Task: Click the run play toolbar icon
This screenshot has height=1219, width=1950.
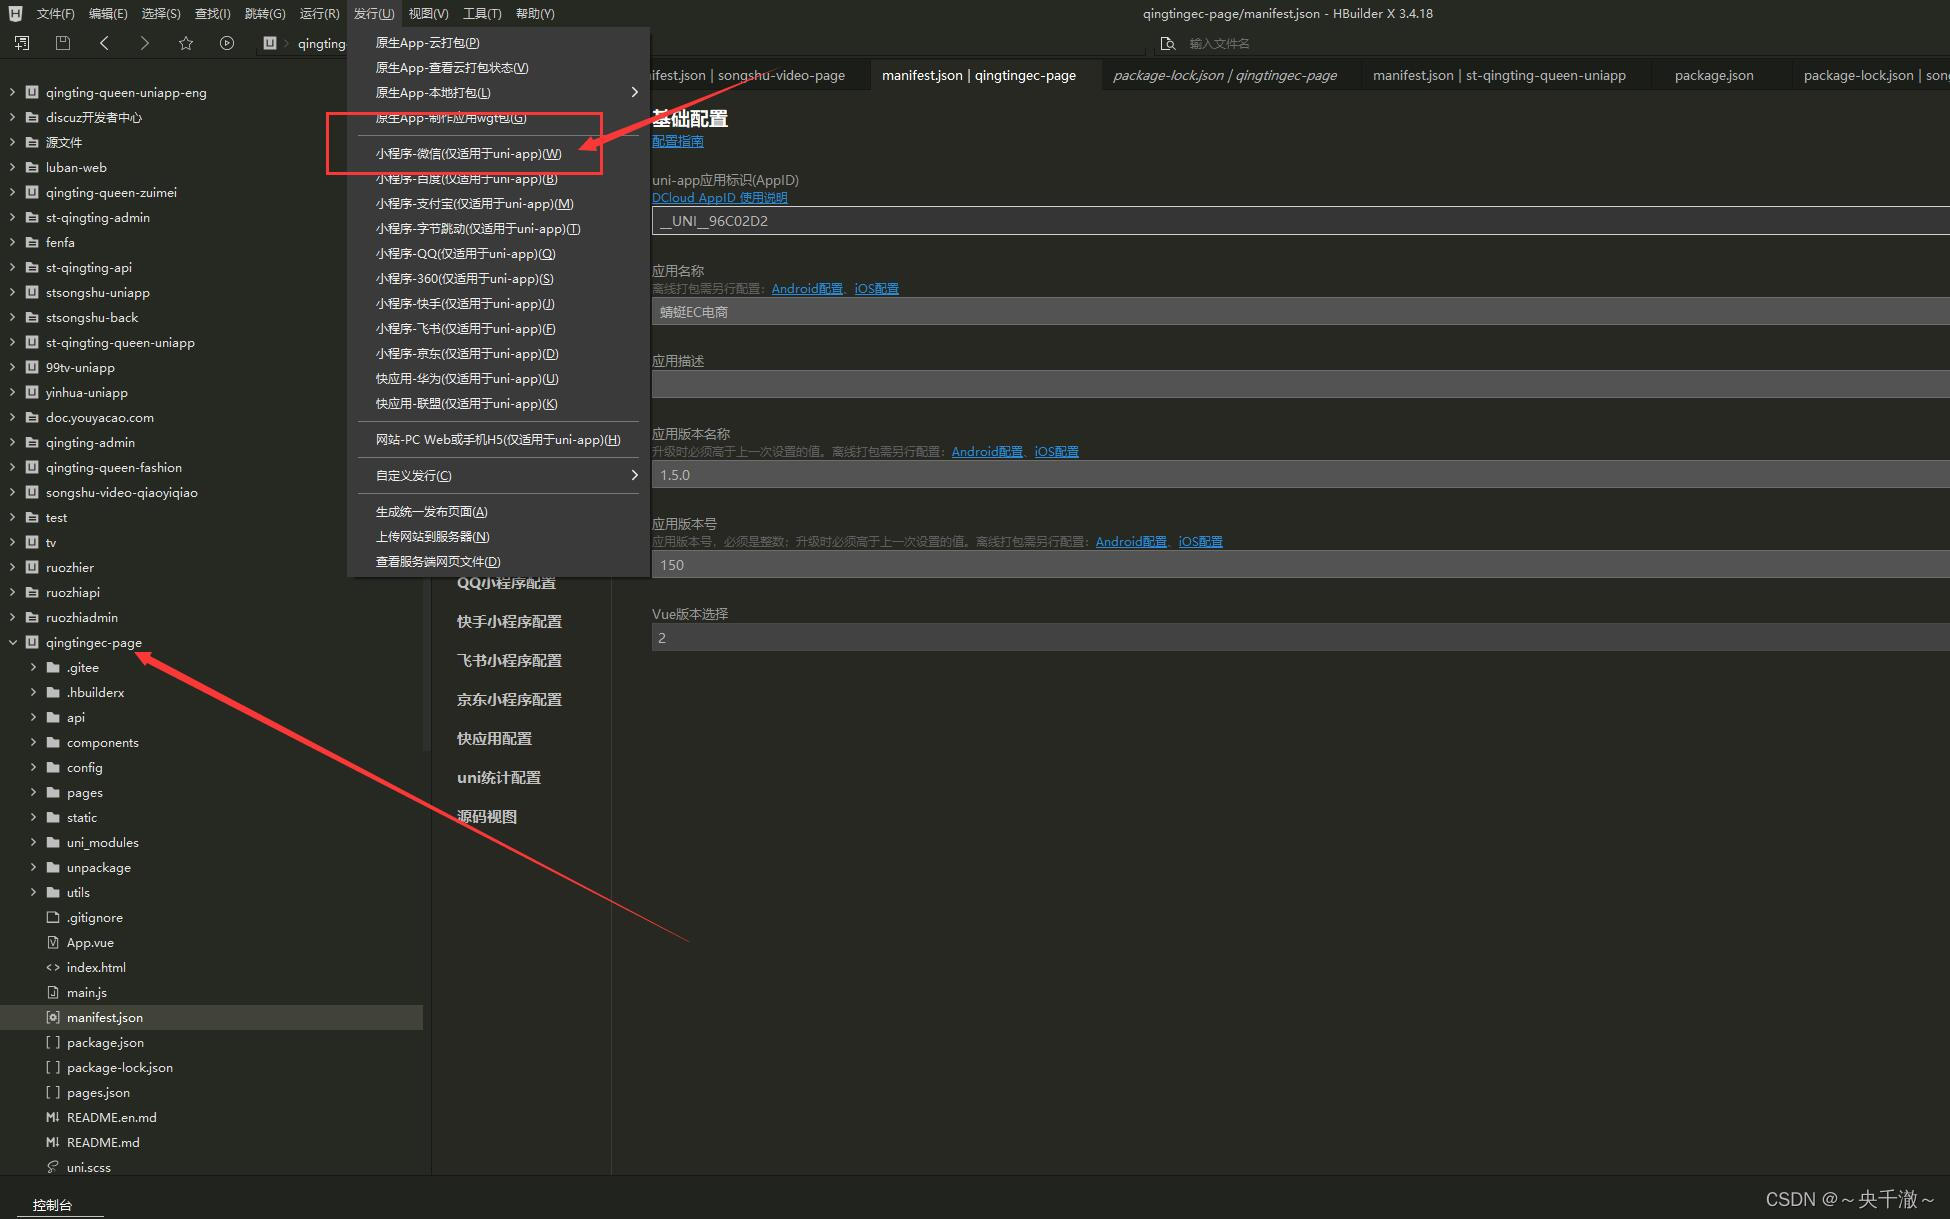Action: tap(227, 43)
